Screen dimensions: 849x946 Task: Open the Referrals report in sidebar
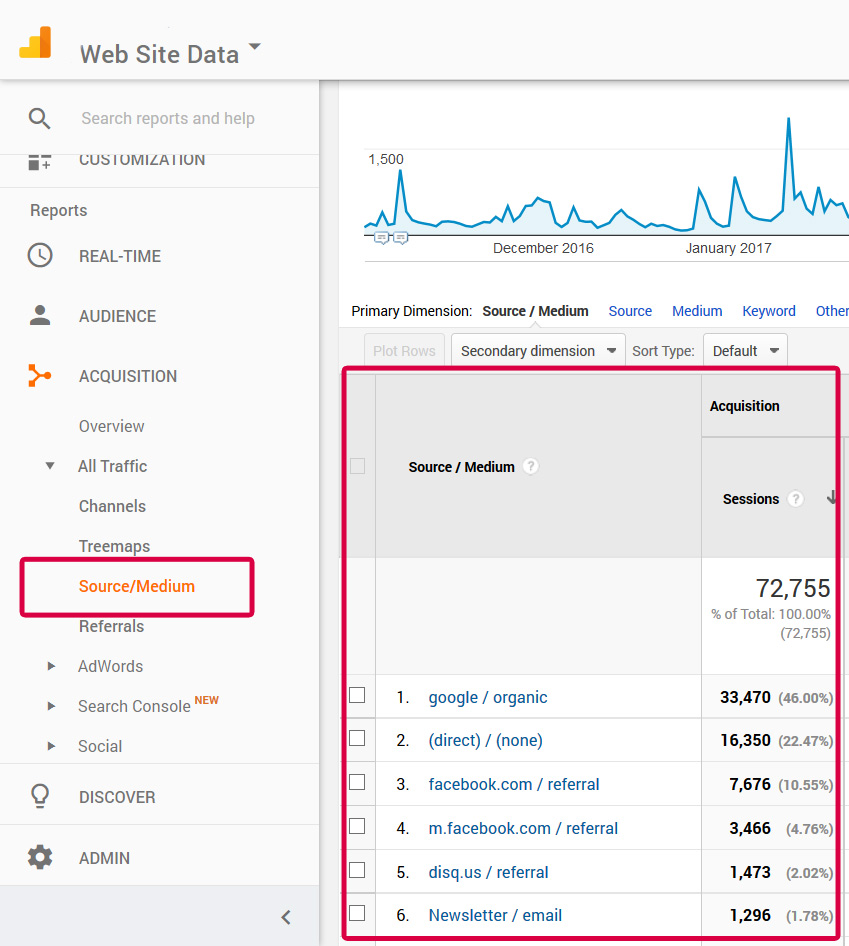click(x=111, y=626)
